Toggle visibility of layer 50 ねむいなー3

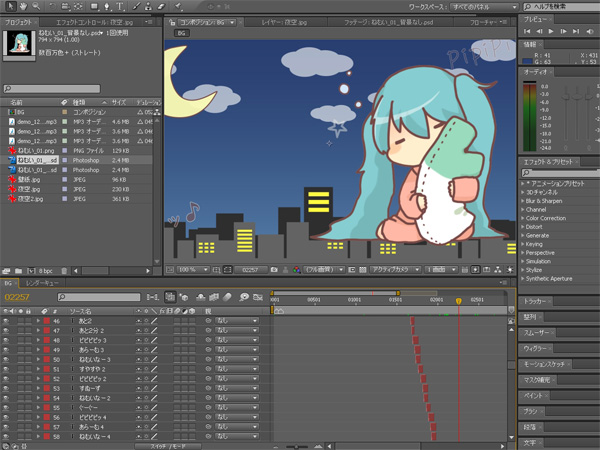point(6,359)
